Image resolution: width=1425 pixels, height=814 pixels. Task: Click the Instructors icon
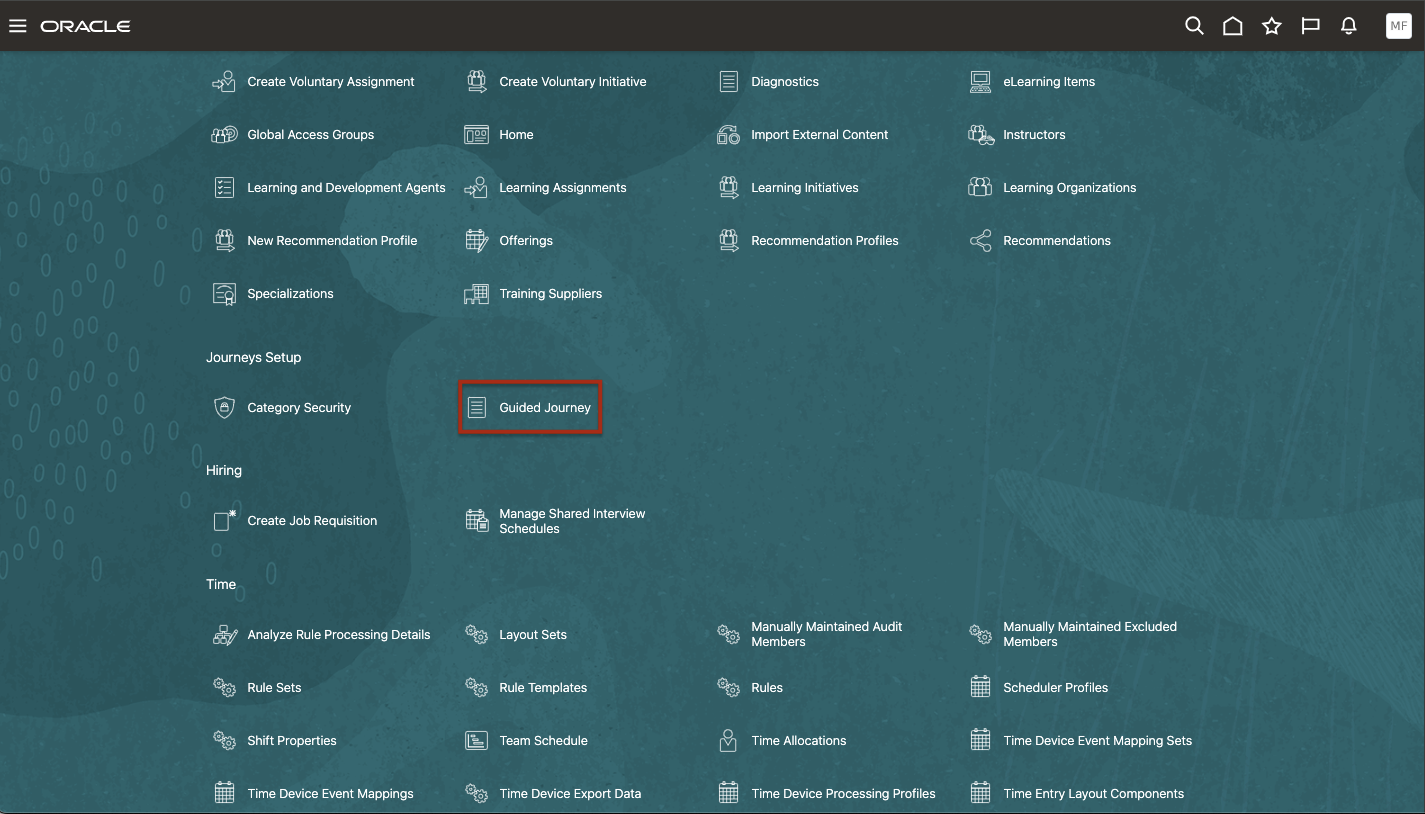(x=981, y=135)
